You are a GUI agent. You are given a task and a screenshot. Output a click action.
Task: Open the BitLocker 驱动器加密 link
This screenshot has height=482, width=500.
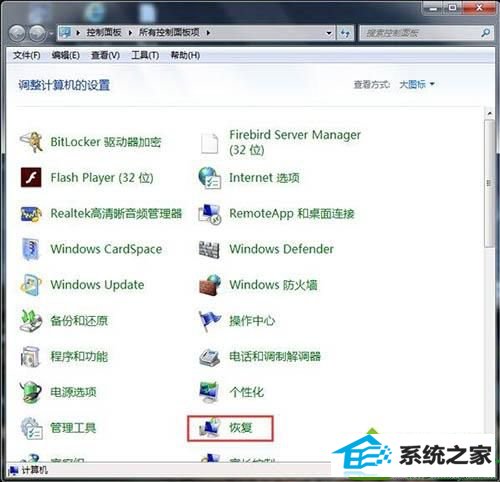click(106, 142)
